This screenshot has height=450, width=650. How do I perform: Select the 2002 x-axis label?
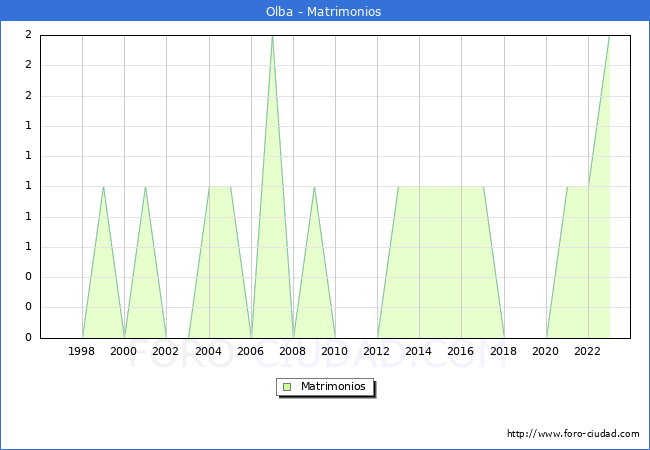[166, 351]
